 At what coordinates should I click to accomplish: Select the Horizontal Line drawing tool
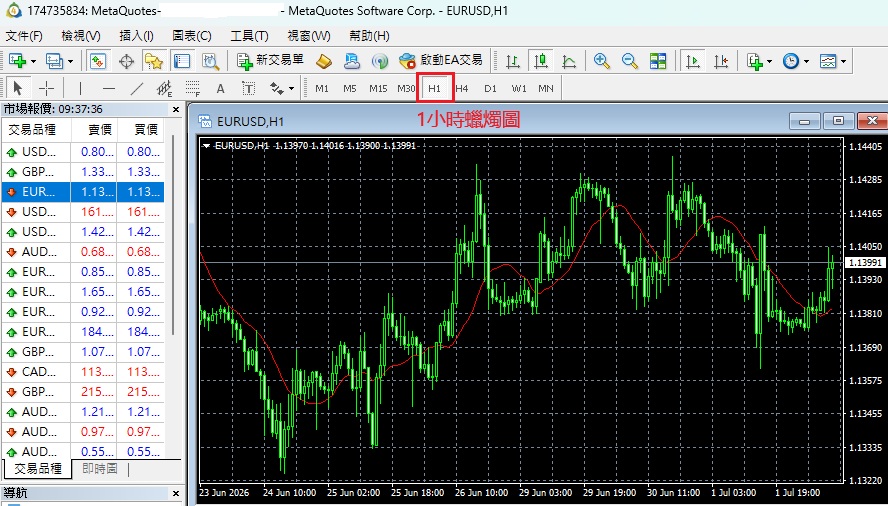109,88
